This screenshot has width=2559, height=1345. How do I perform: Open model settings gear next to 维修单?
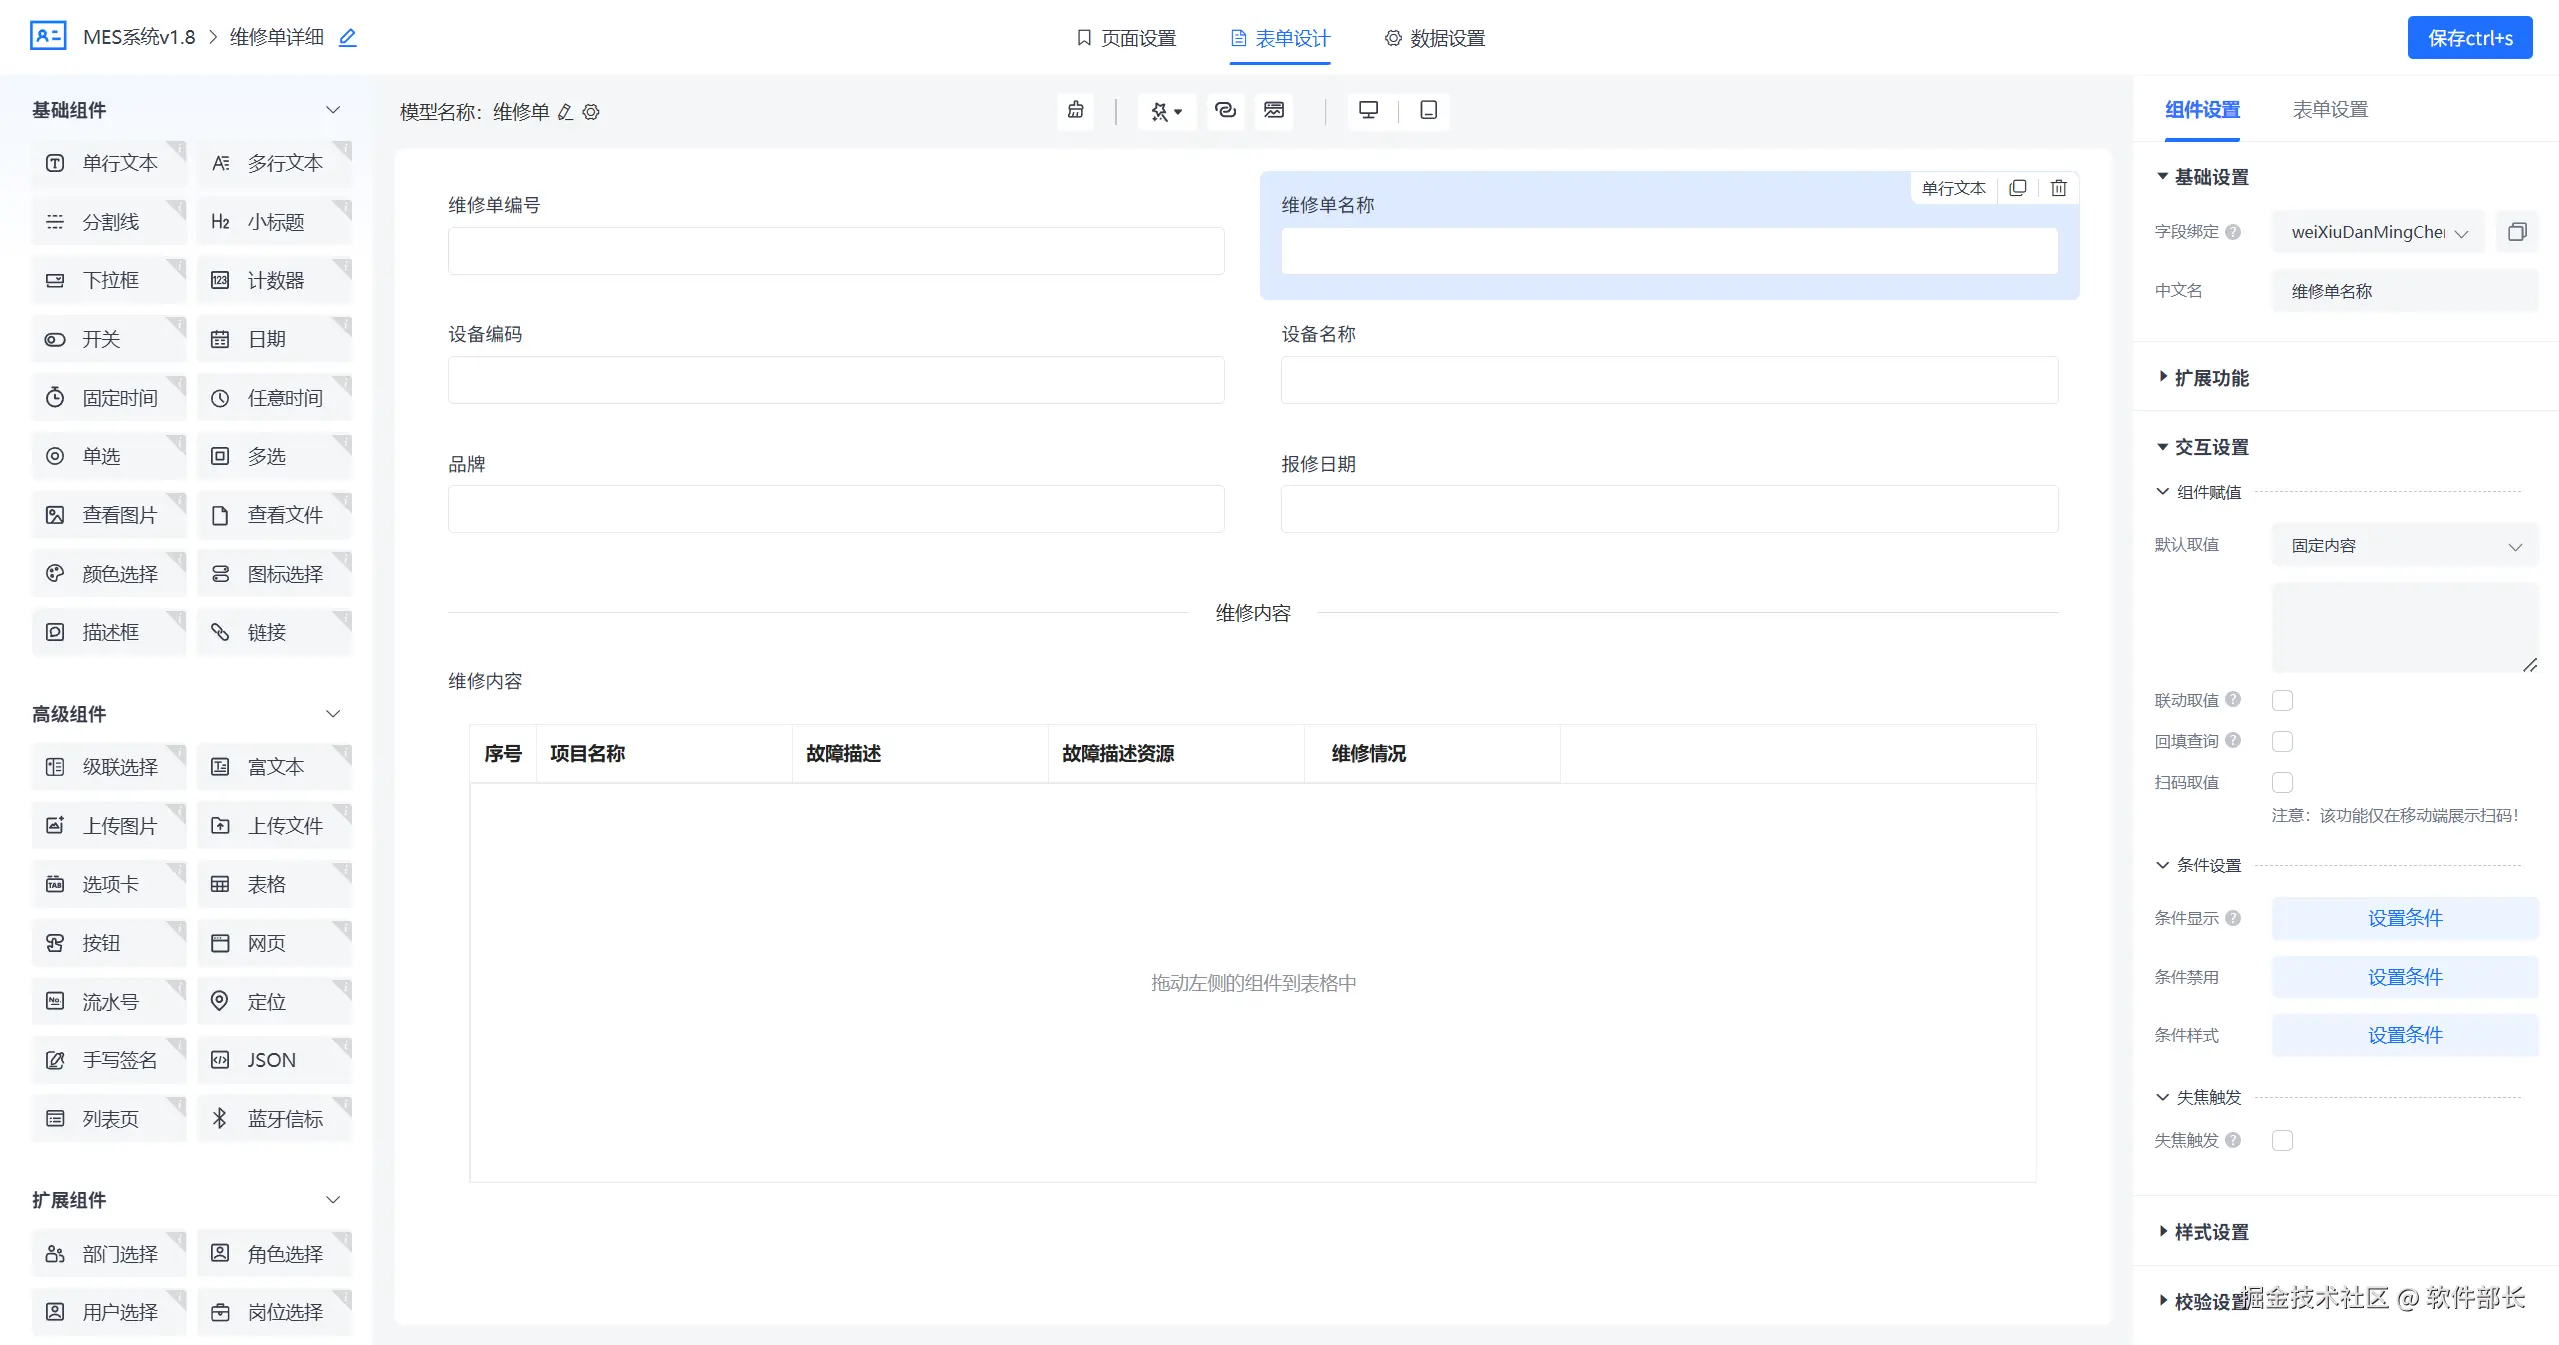[x=591, y=112]
